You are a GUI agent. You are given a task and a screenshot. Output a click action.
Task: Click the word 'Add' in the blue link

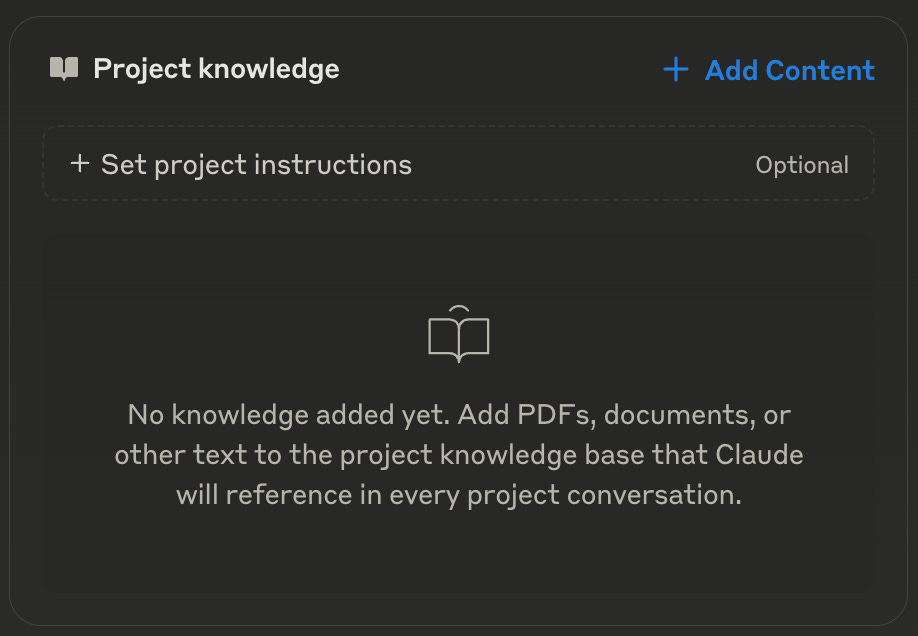732,70
